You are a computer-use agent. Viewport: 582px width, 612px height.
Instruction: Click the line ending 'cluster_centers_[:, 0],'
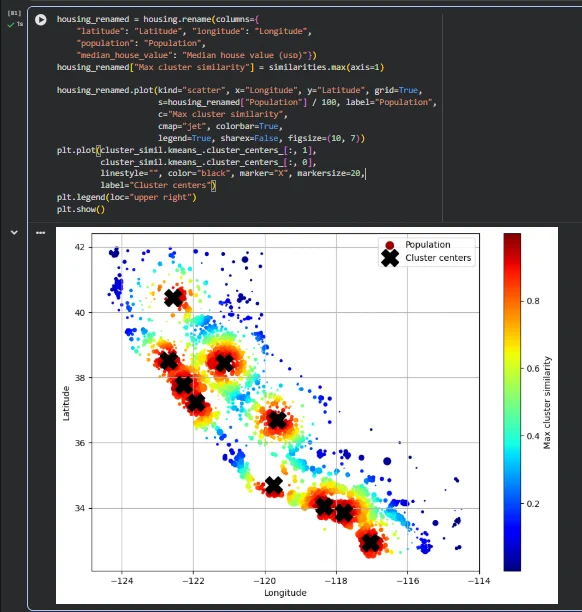[x=208, y=162]
